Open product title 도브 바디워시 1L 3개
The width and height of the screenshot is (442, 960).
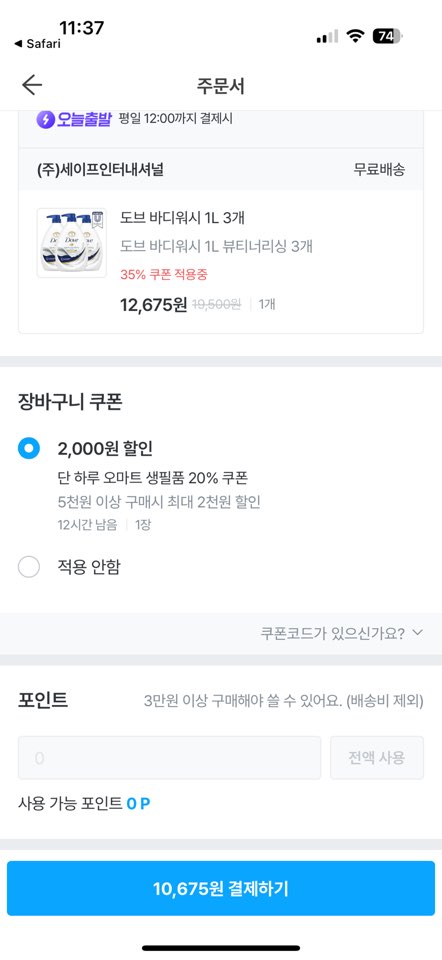(x=182, y=217)
